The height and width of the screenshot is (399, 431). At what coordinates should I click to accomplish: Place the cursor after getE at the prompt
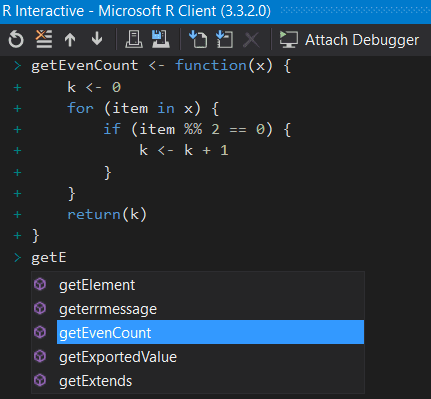(x=67, y=258)
